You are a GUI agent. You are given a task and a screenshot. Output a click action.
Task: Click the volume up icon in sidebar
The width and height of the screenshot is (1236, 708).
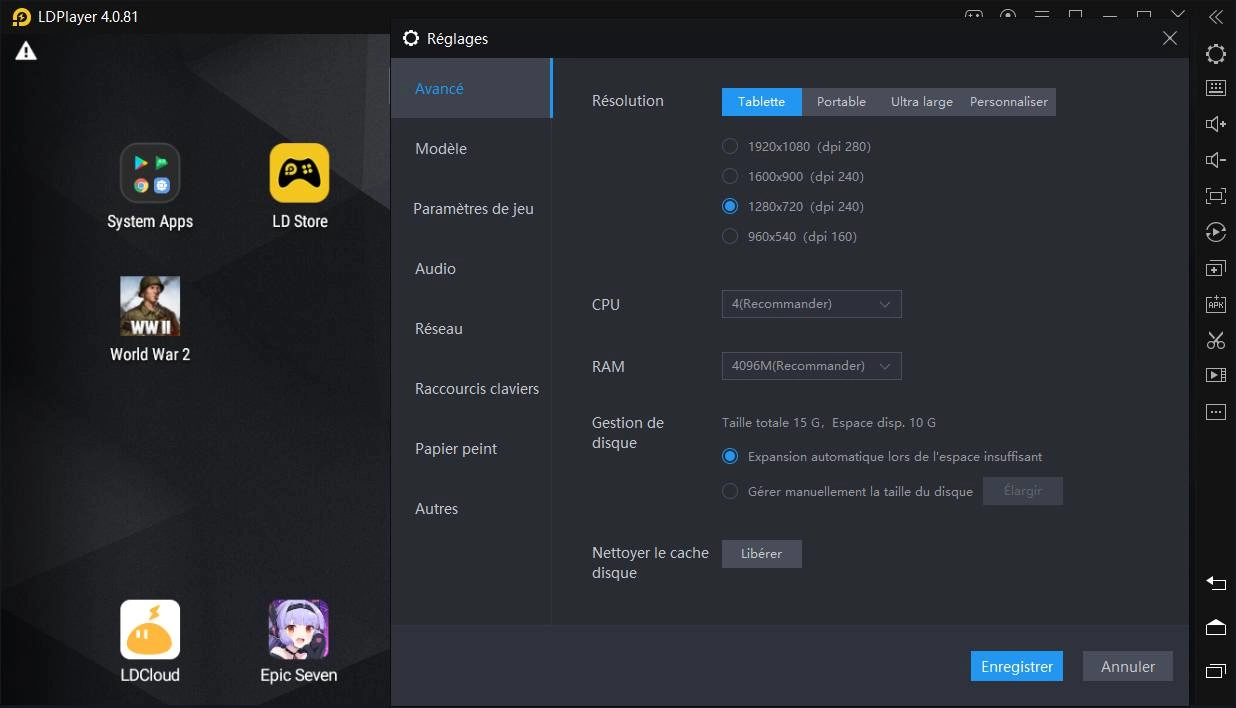click(1216, 124)
